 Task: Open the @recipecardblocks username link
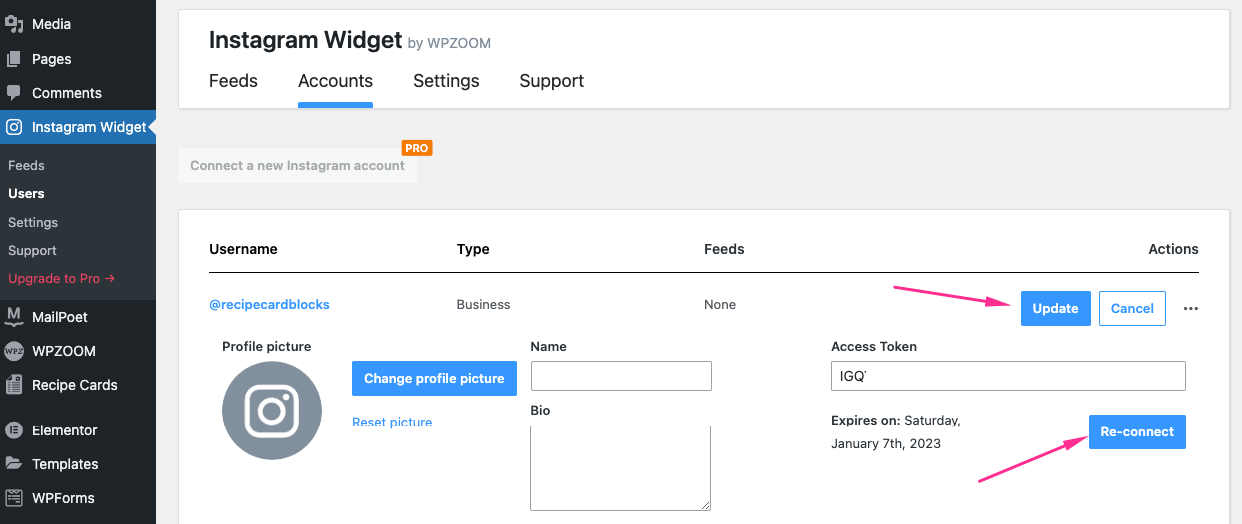click(269, 305)
